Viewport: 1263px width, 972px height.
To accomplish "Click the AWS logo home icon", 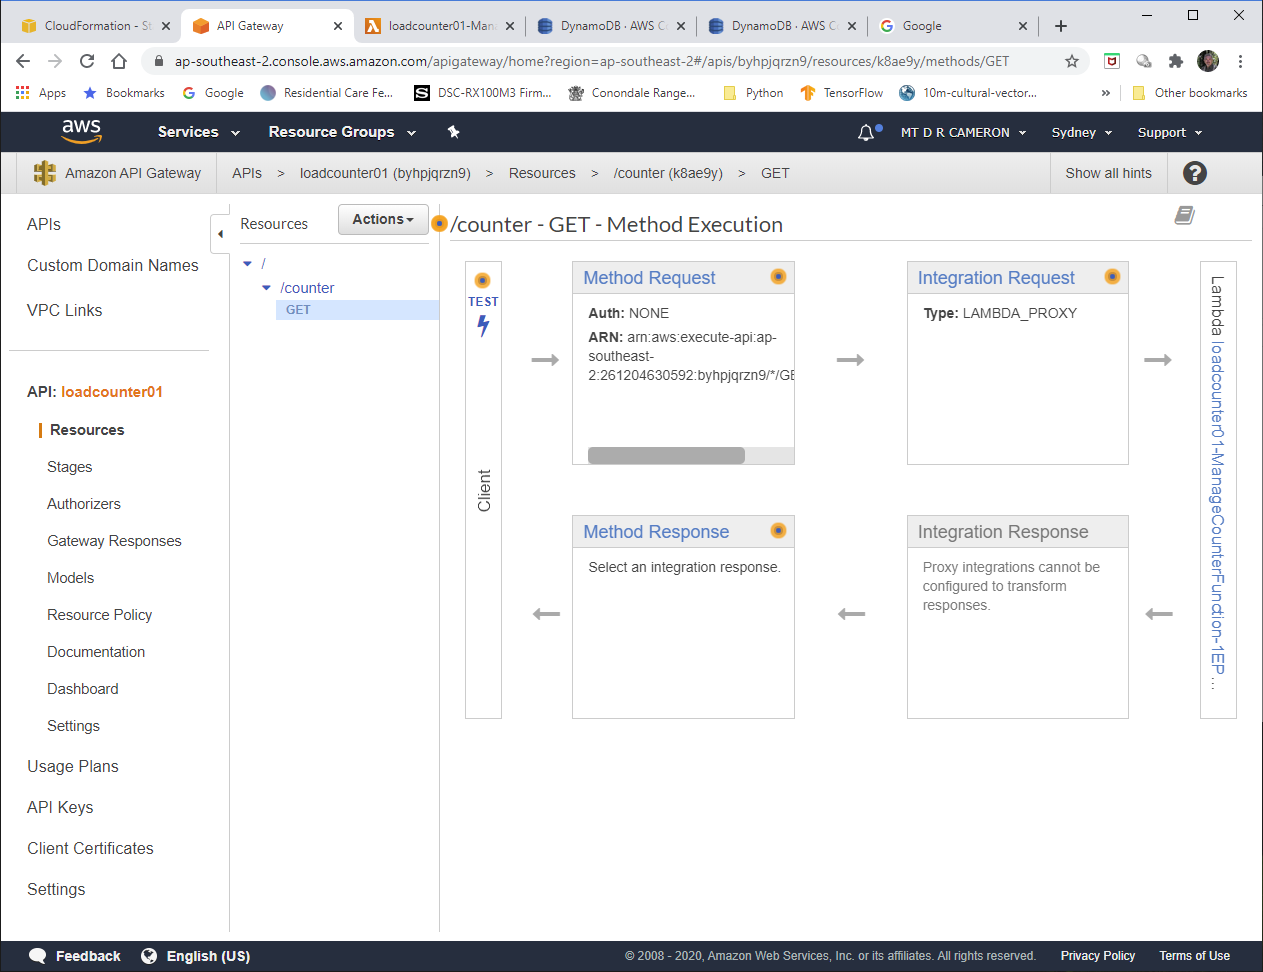I will pyautogui.click(x=81, y=131).
